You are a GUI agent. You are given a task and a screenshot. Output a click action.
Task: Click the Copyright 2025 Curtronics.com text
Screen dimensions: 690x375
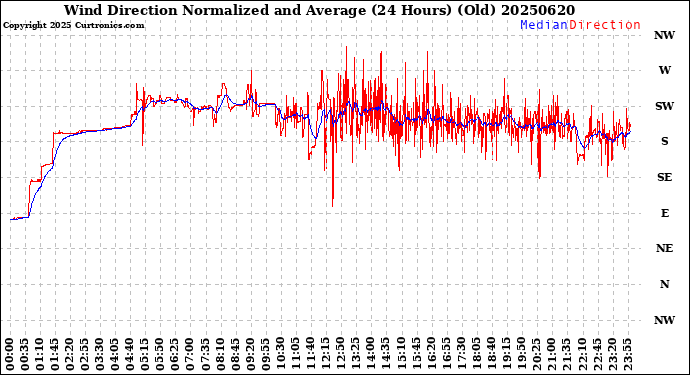73,25
